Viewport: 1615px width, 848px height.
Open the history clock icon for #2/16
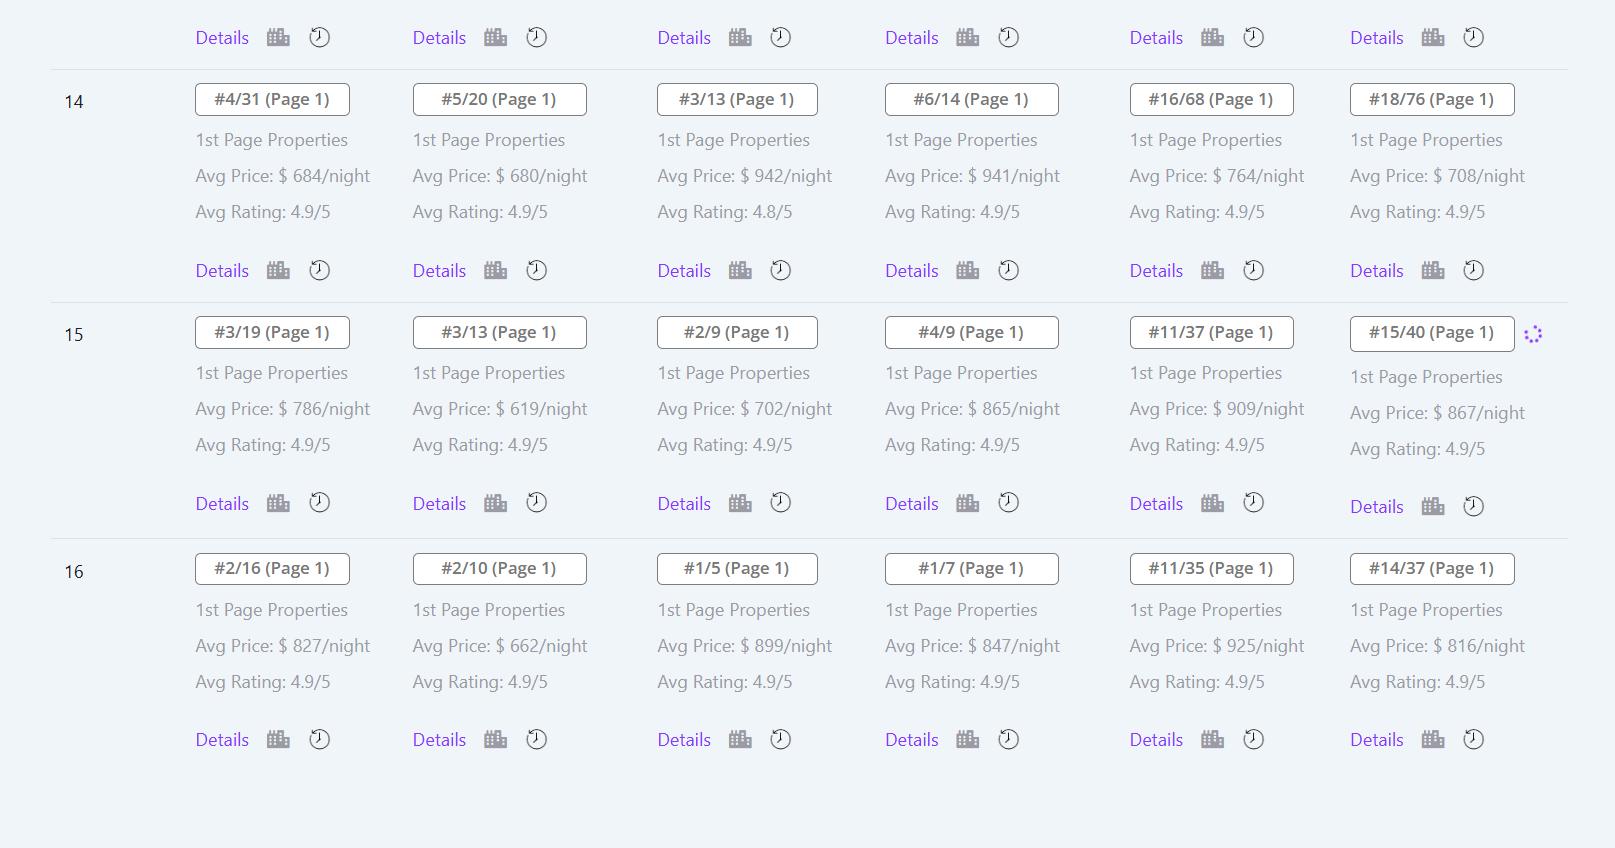coord(319,739)
